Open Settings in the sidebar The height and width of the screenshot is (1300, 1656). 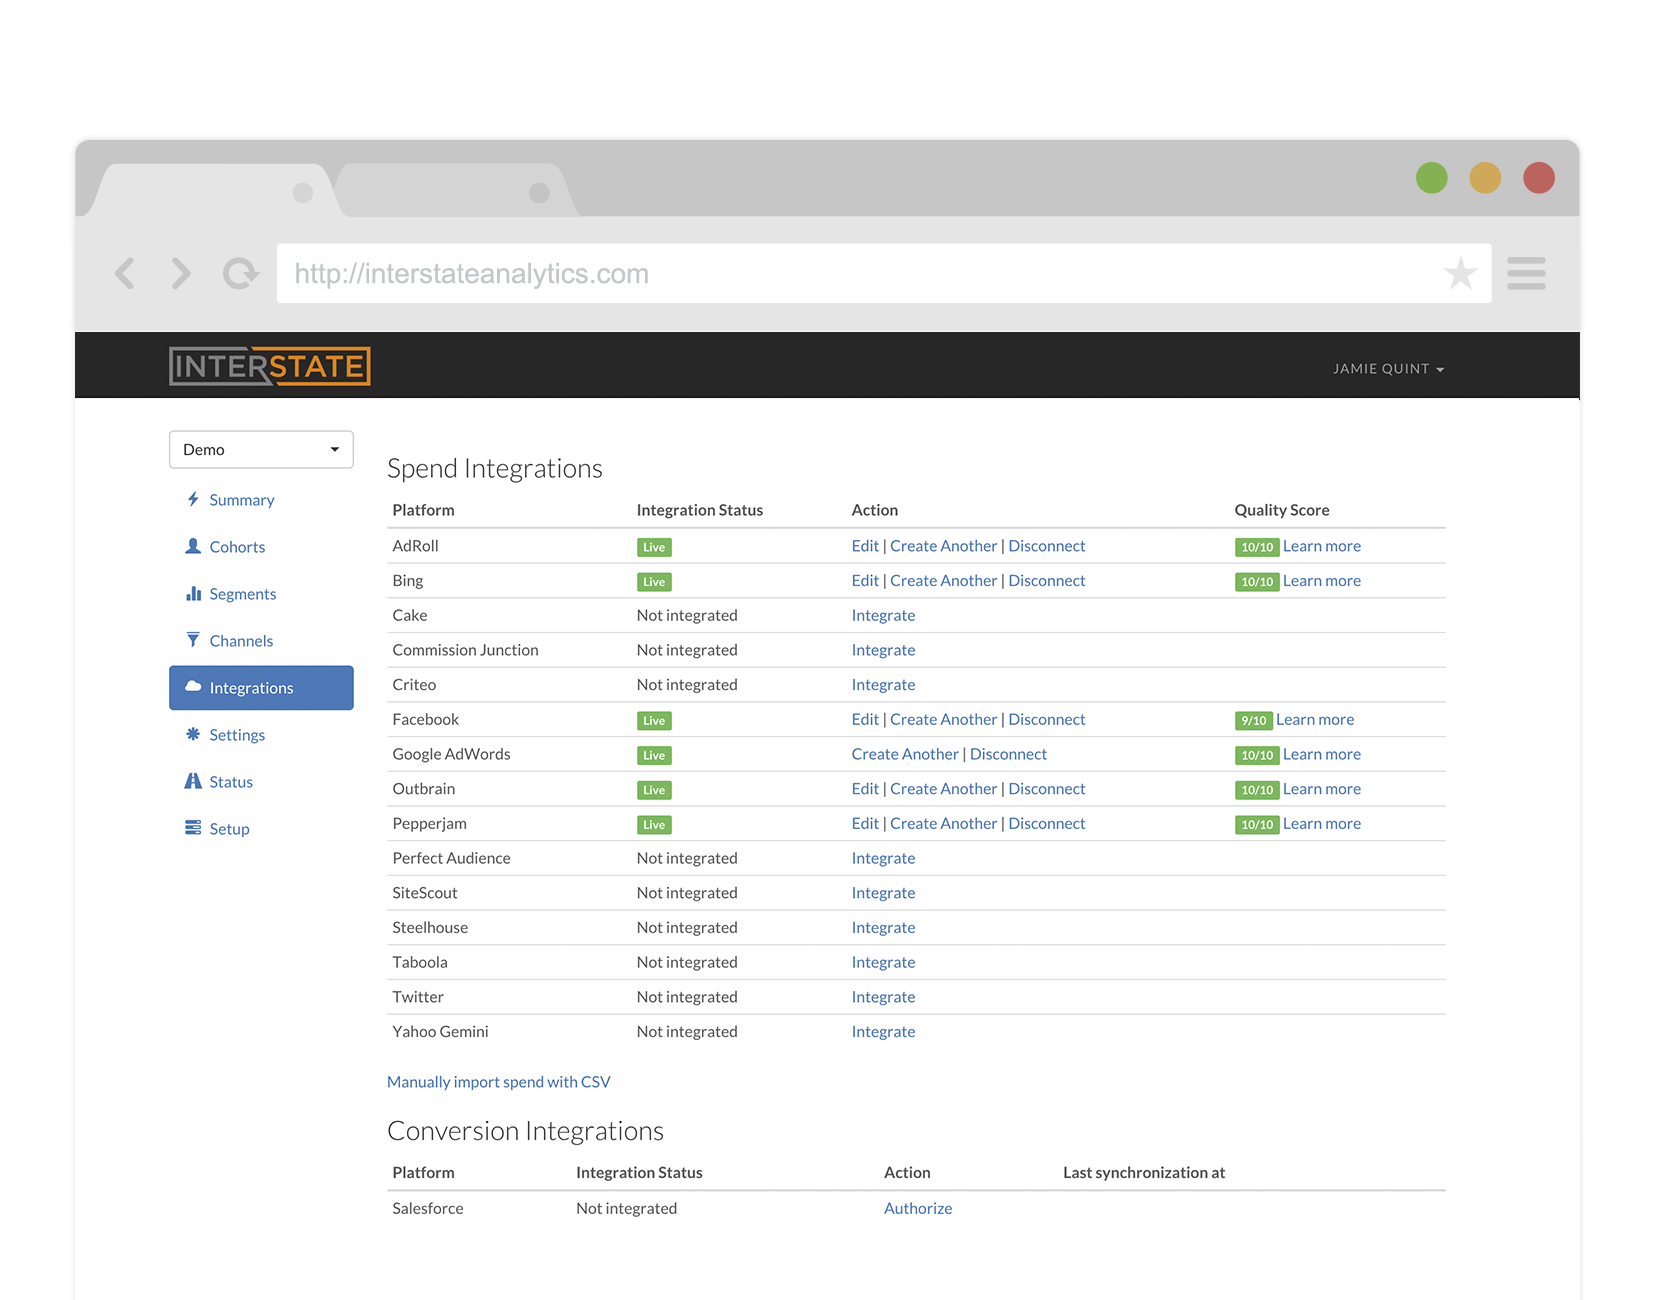tap(237, 735)
